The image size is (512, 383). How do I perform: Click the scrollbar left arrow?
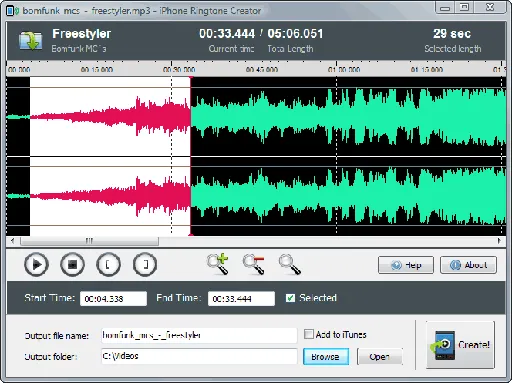pos(13,241)
